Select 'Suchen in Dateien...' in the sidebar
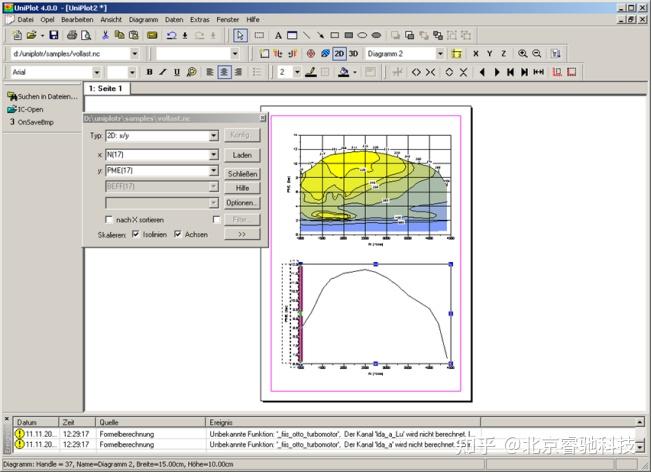 [x=46, y=96]
